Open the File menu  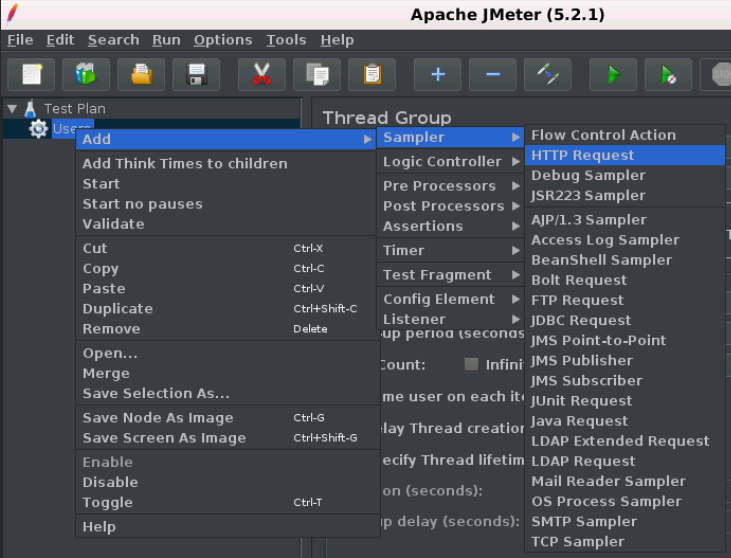(20, 40)
